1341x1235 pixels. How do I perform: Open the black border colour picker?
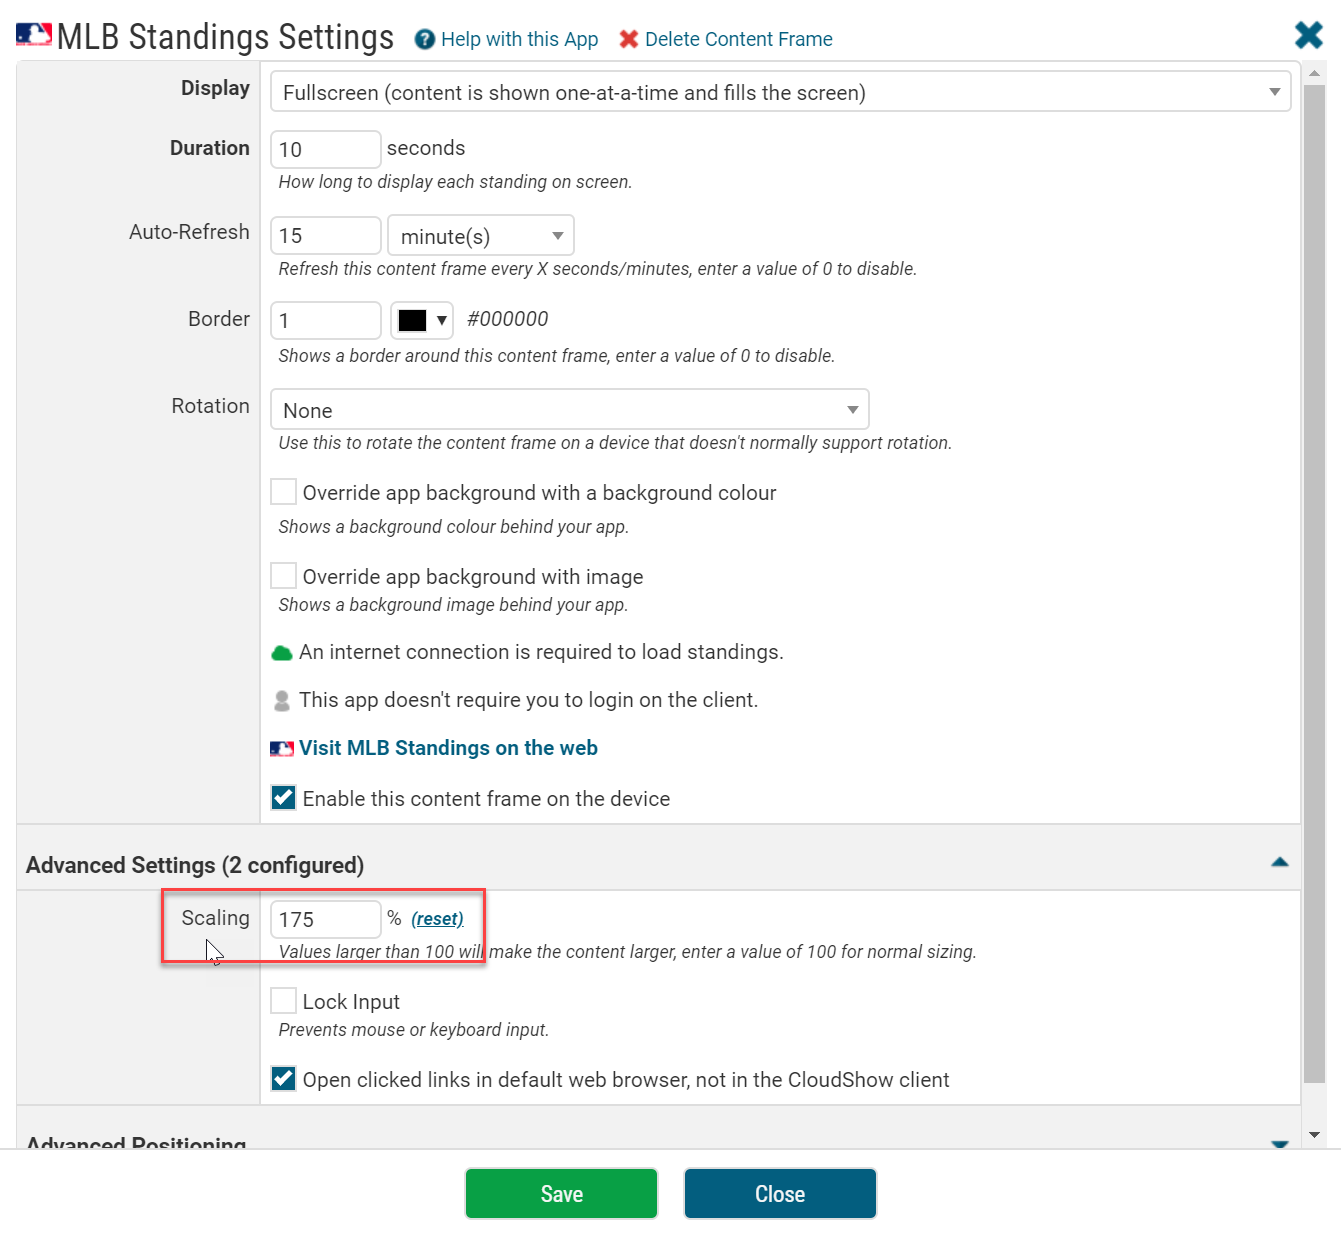[x=422, y=320]
